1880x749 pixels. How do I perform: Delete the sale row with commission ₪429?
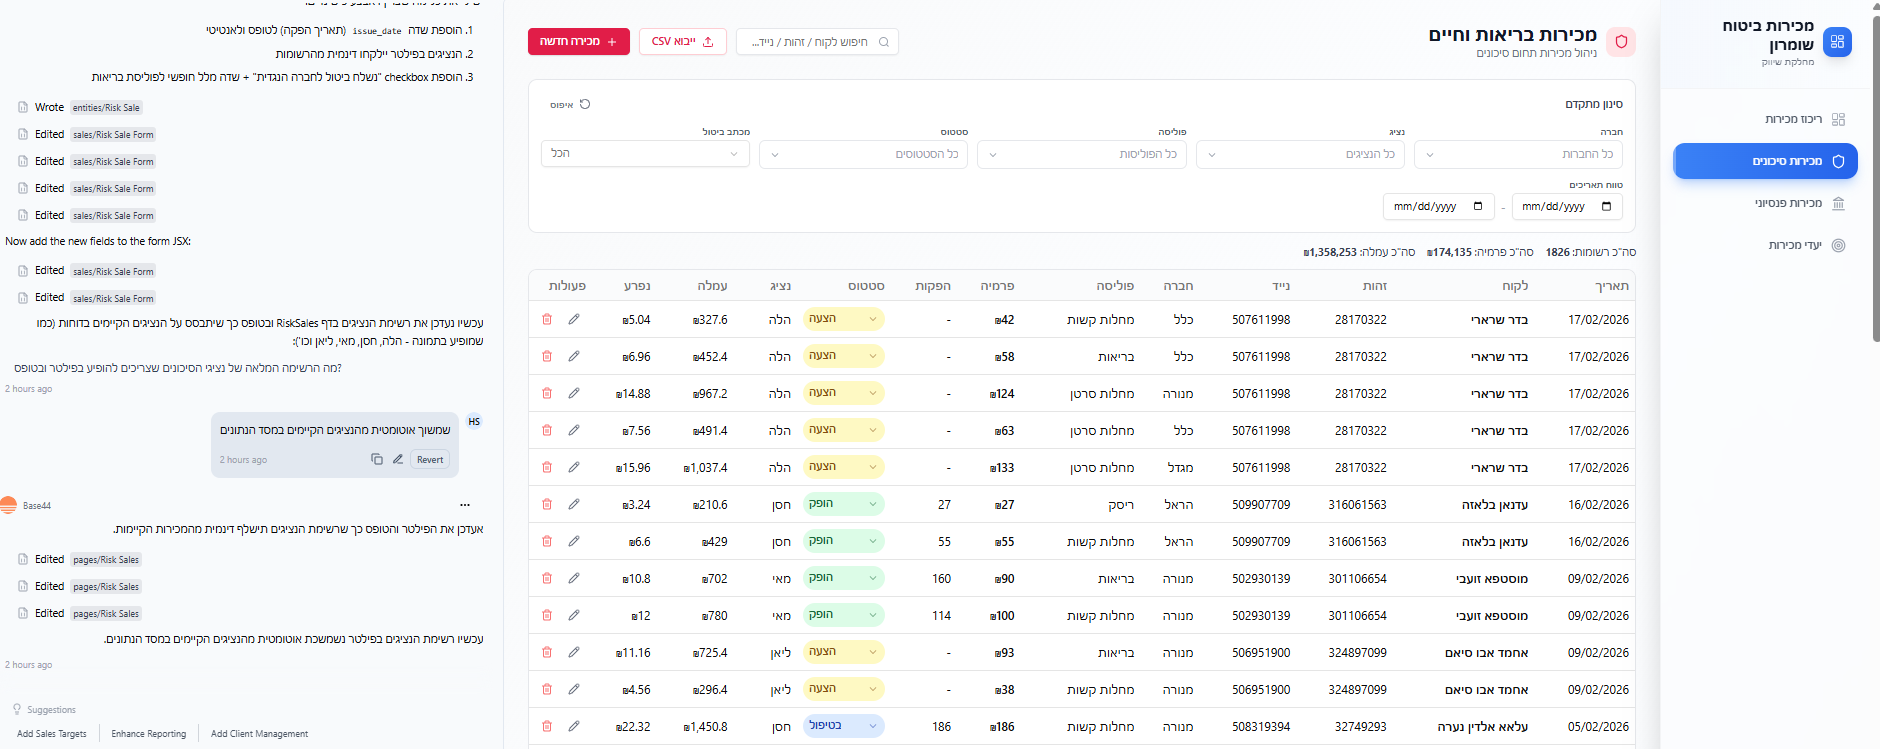[x=547, y=541]
